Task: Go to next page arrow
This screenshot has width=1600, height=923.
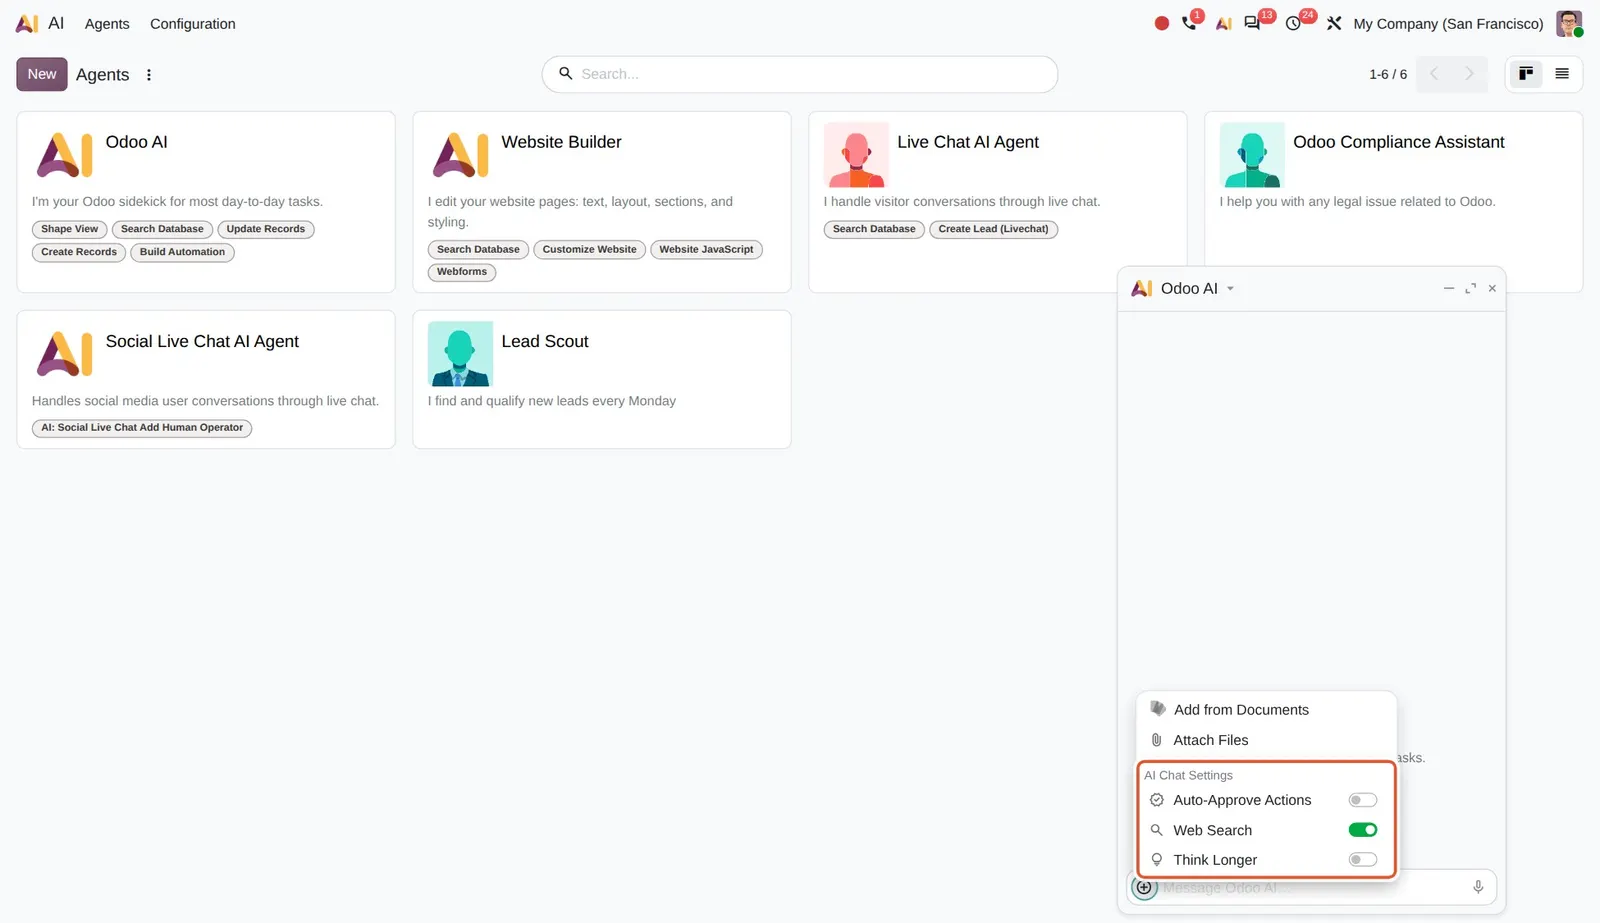Action: (x=1469, y=74)
